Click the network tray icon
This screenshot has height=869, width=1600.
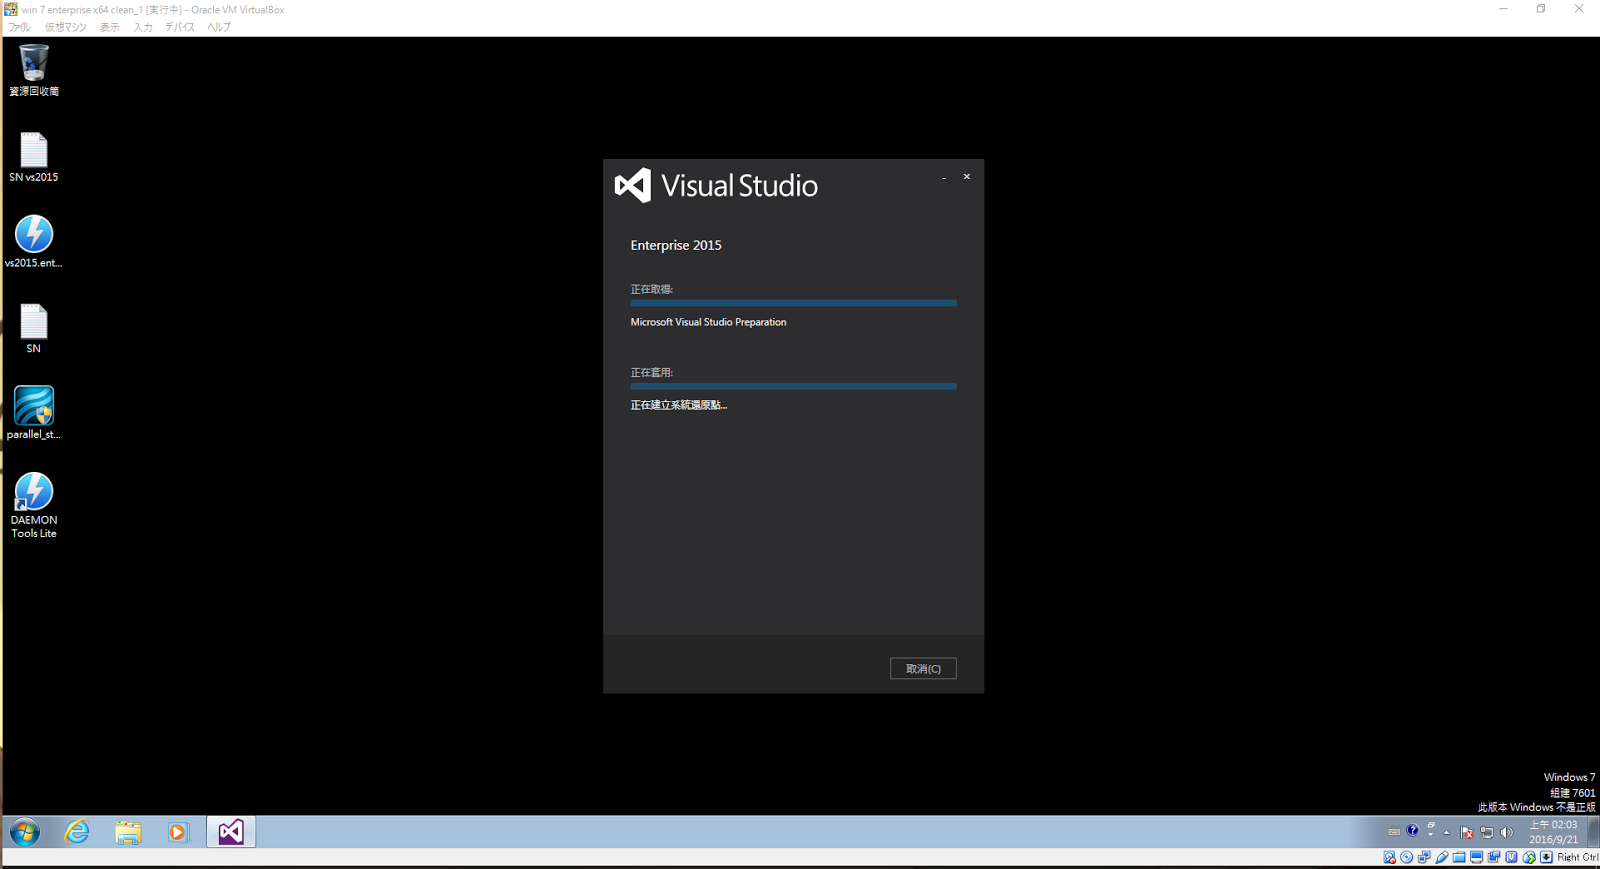(1487, 832)
